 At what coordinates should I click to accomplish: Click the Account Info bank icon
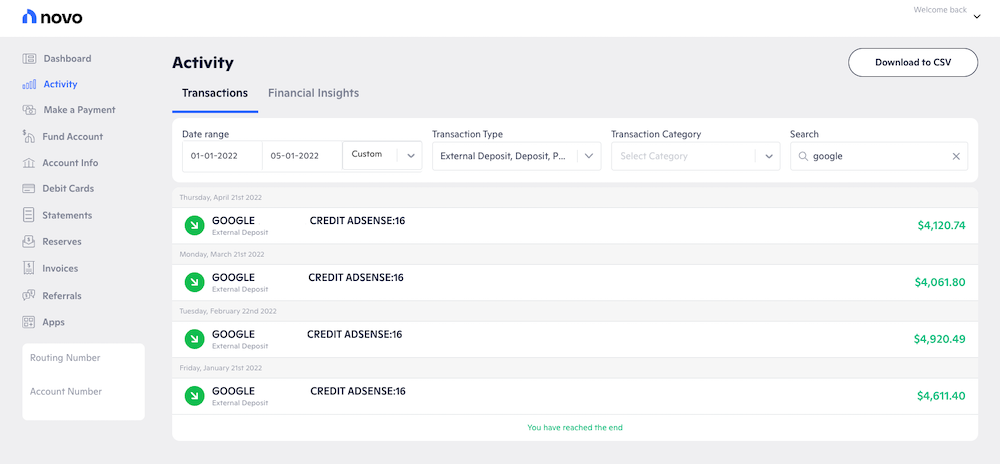click(29, 163)
